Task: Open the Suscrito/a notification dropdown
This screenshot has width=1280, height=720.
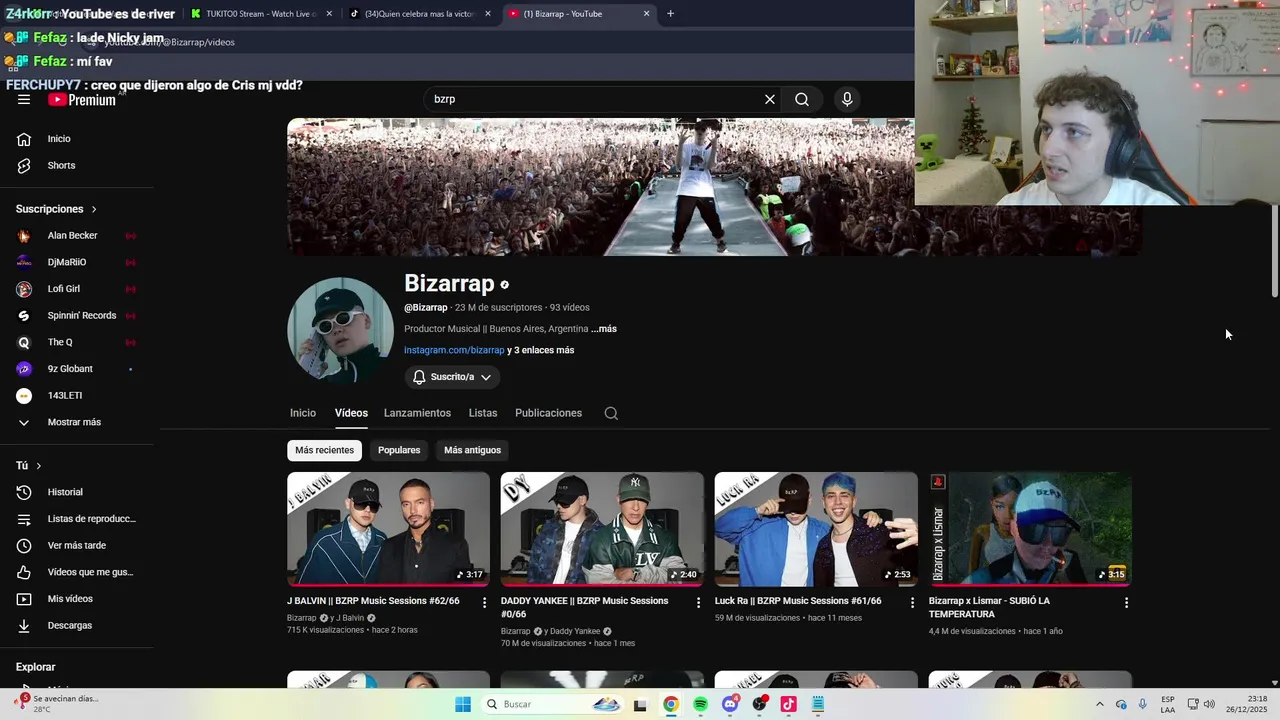Action: [x=452, y=377]
